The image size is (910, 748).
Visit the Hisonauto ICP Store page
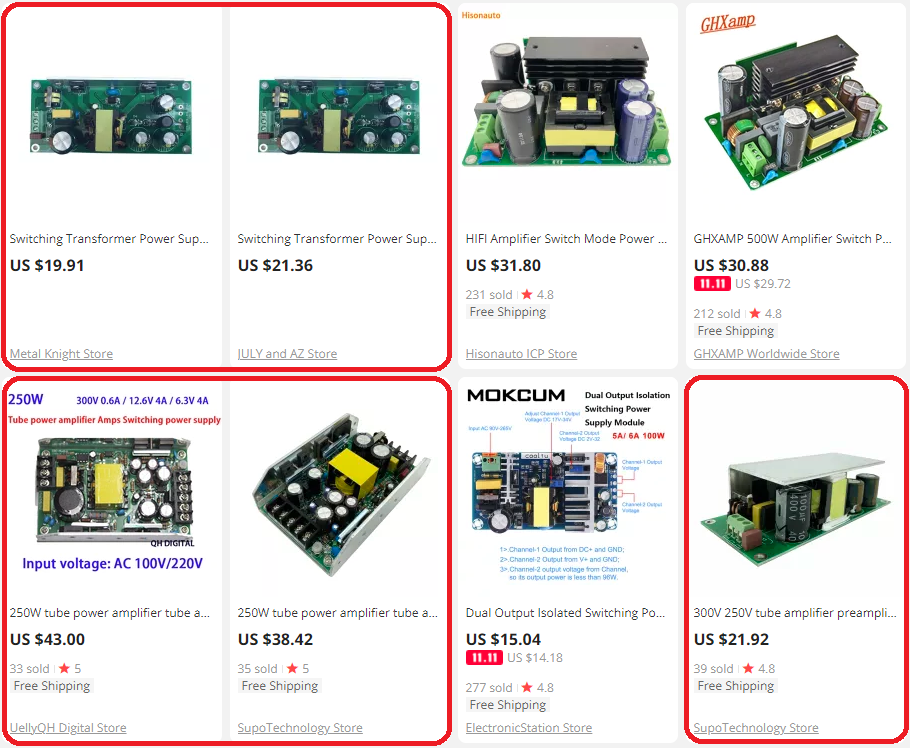tap(521, 353)
